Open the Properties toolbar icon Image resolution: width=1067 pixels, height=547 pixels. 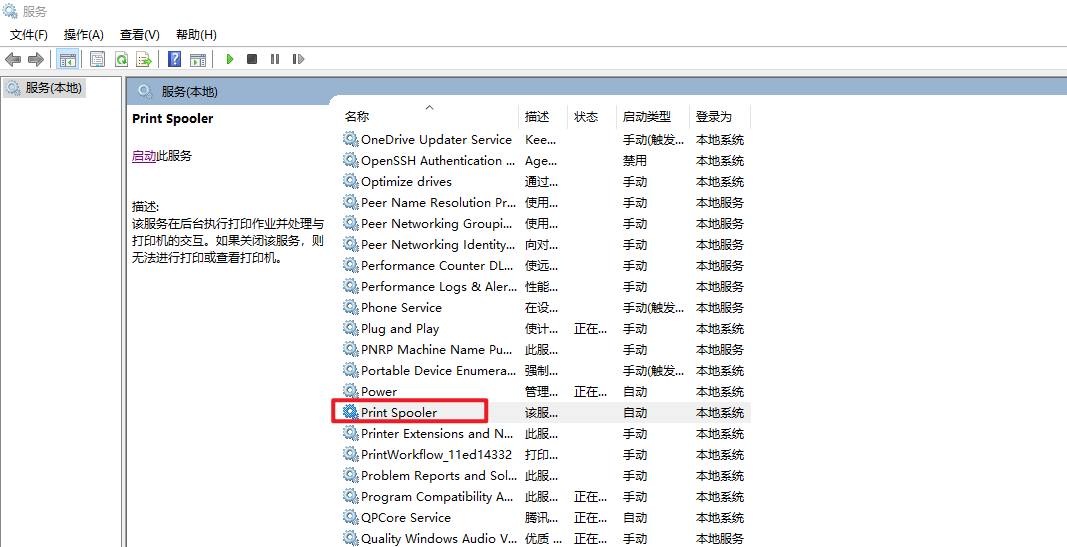(x=97, y=59)
